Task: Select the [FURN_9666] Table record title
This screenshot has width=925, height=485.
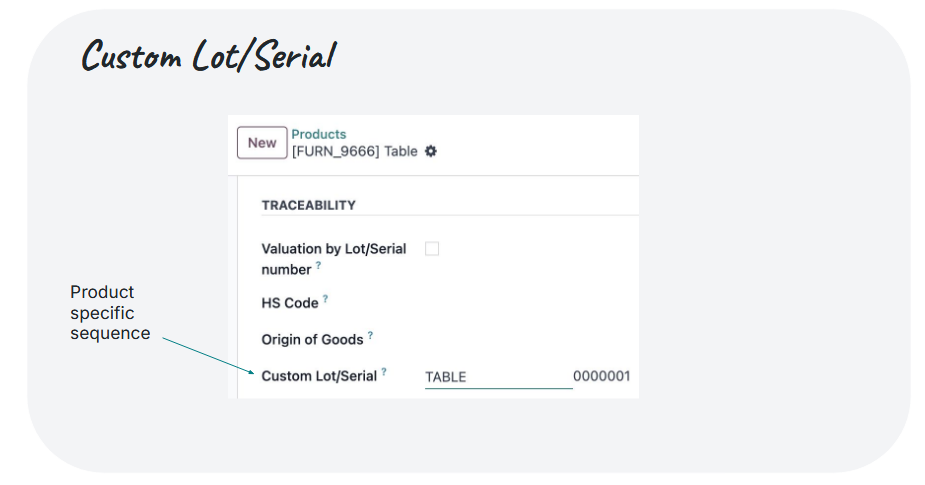Action: 355,152
